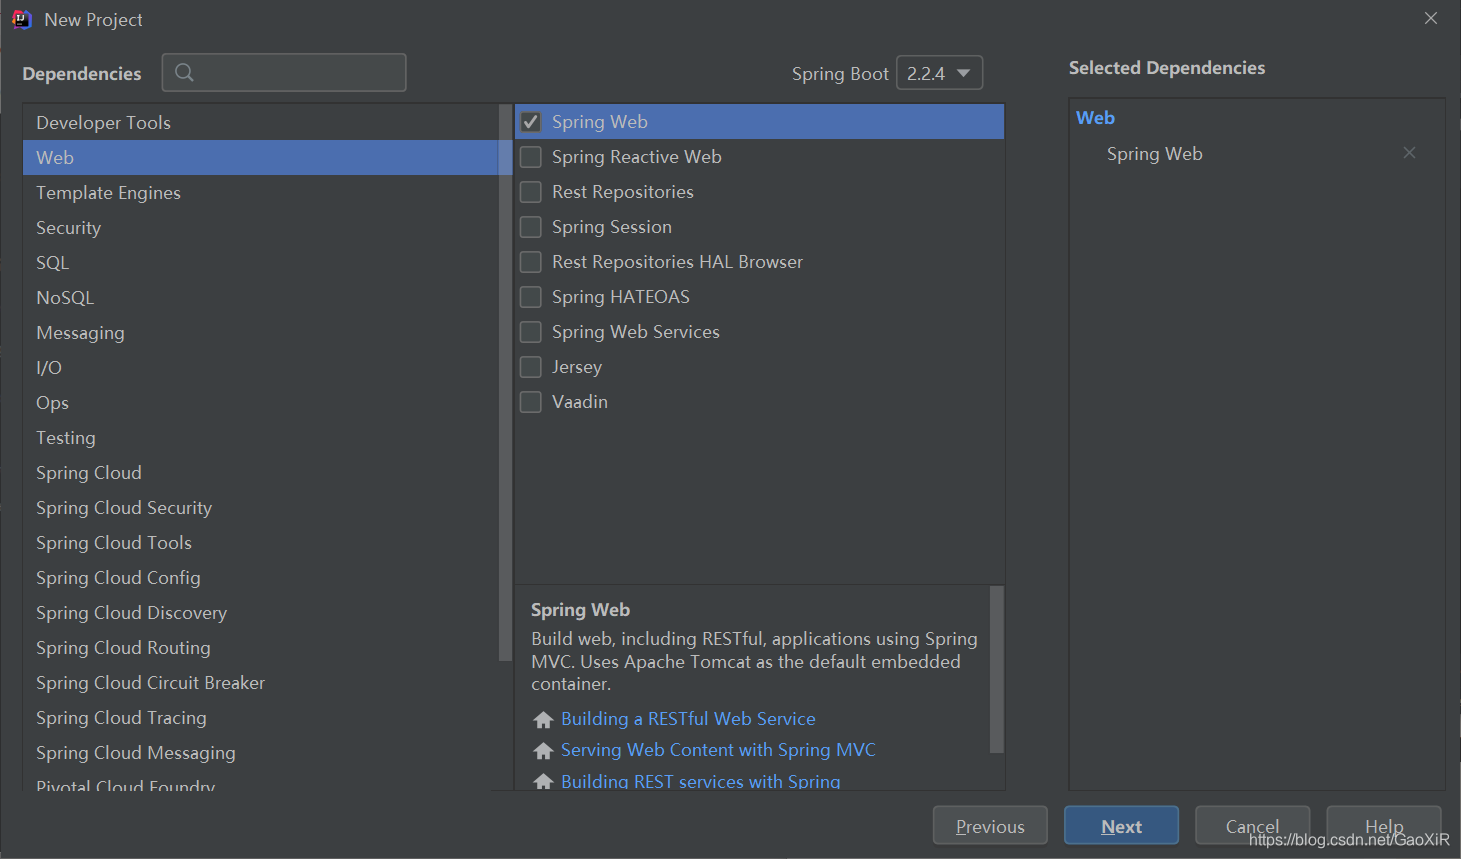The image size is (1461, 859).
Task: Open Building REST services with Spring link
Action: pyautogui.click(x=700, y=781)
